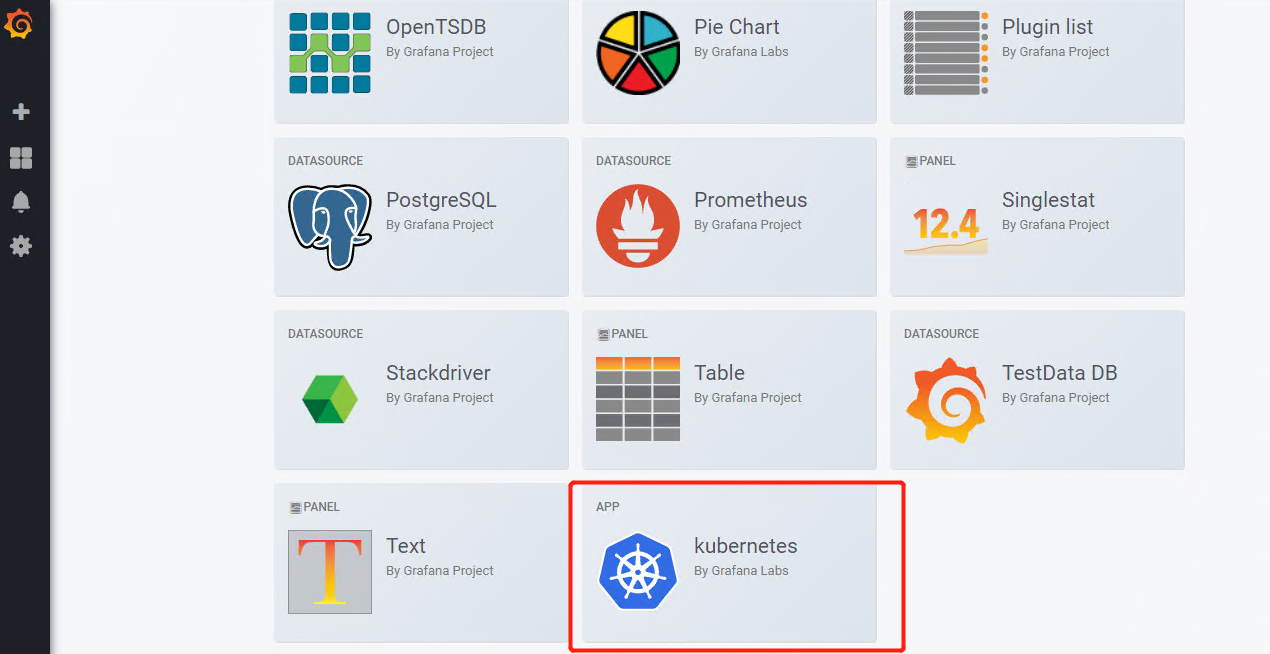Viewport: 1270px width, 654px height.
Task: Open the Plugin list panel title
Action: click(1047, 27)
